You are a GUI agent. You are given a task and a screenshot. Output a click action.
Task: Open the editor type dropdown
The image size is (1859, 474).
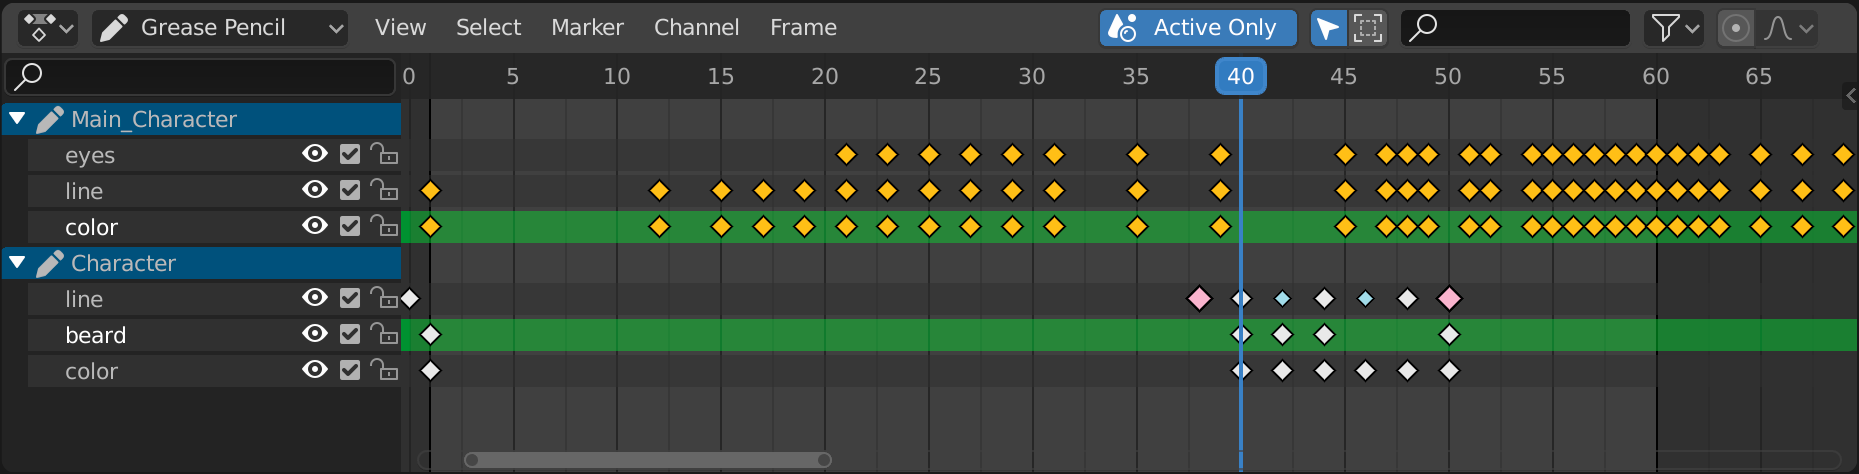click(47, 28)
